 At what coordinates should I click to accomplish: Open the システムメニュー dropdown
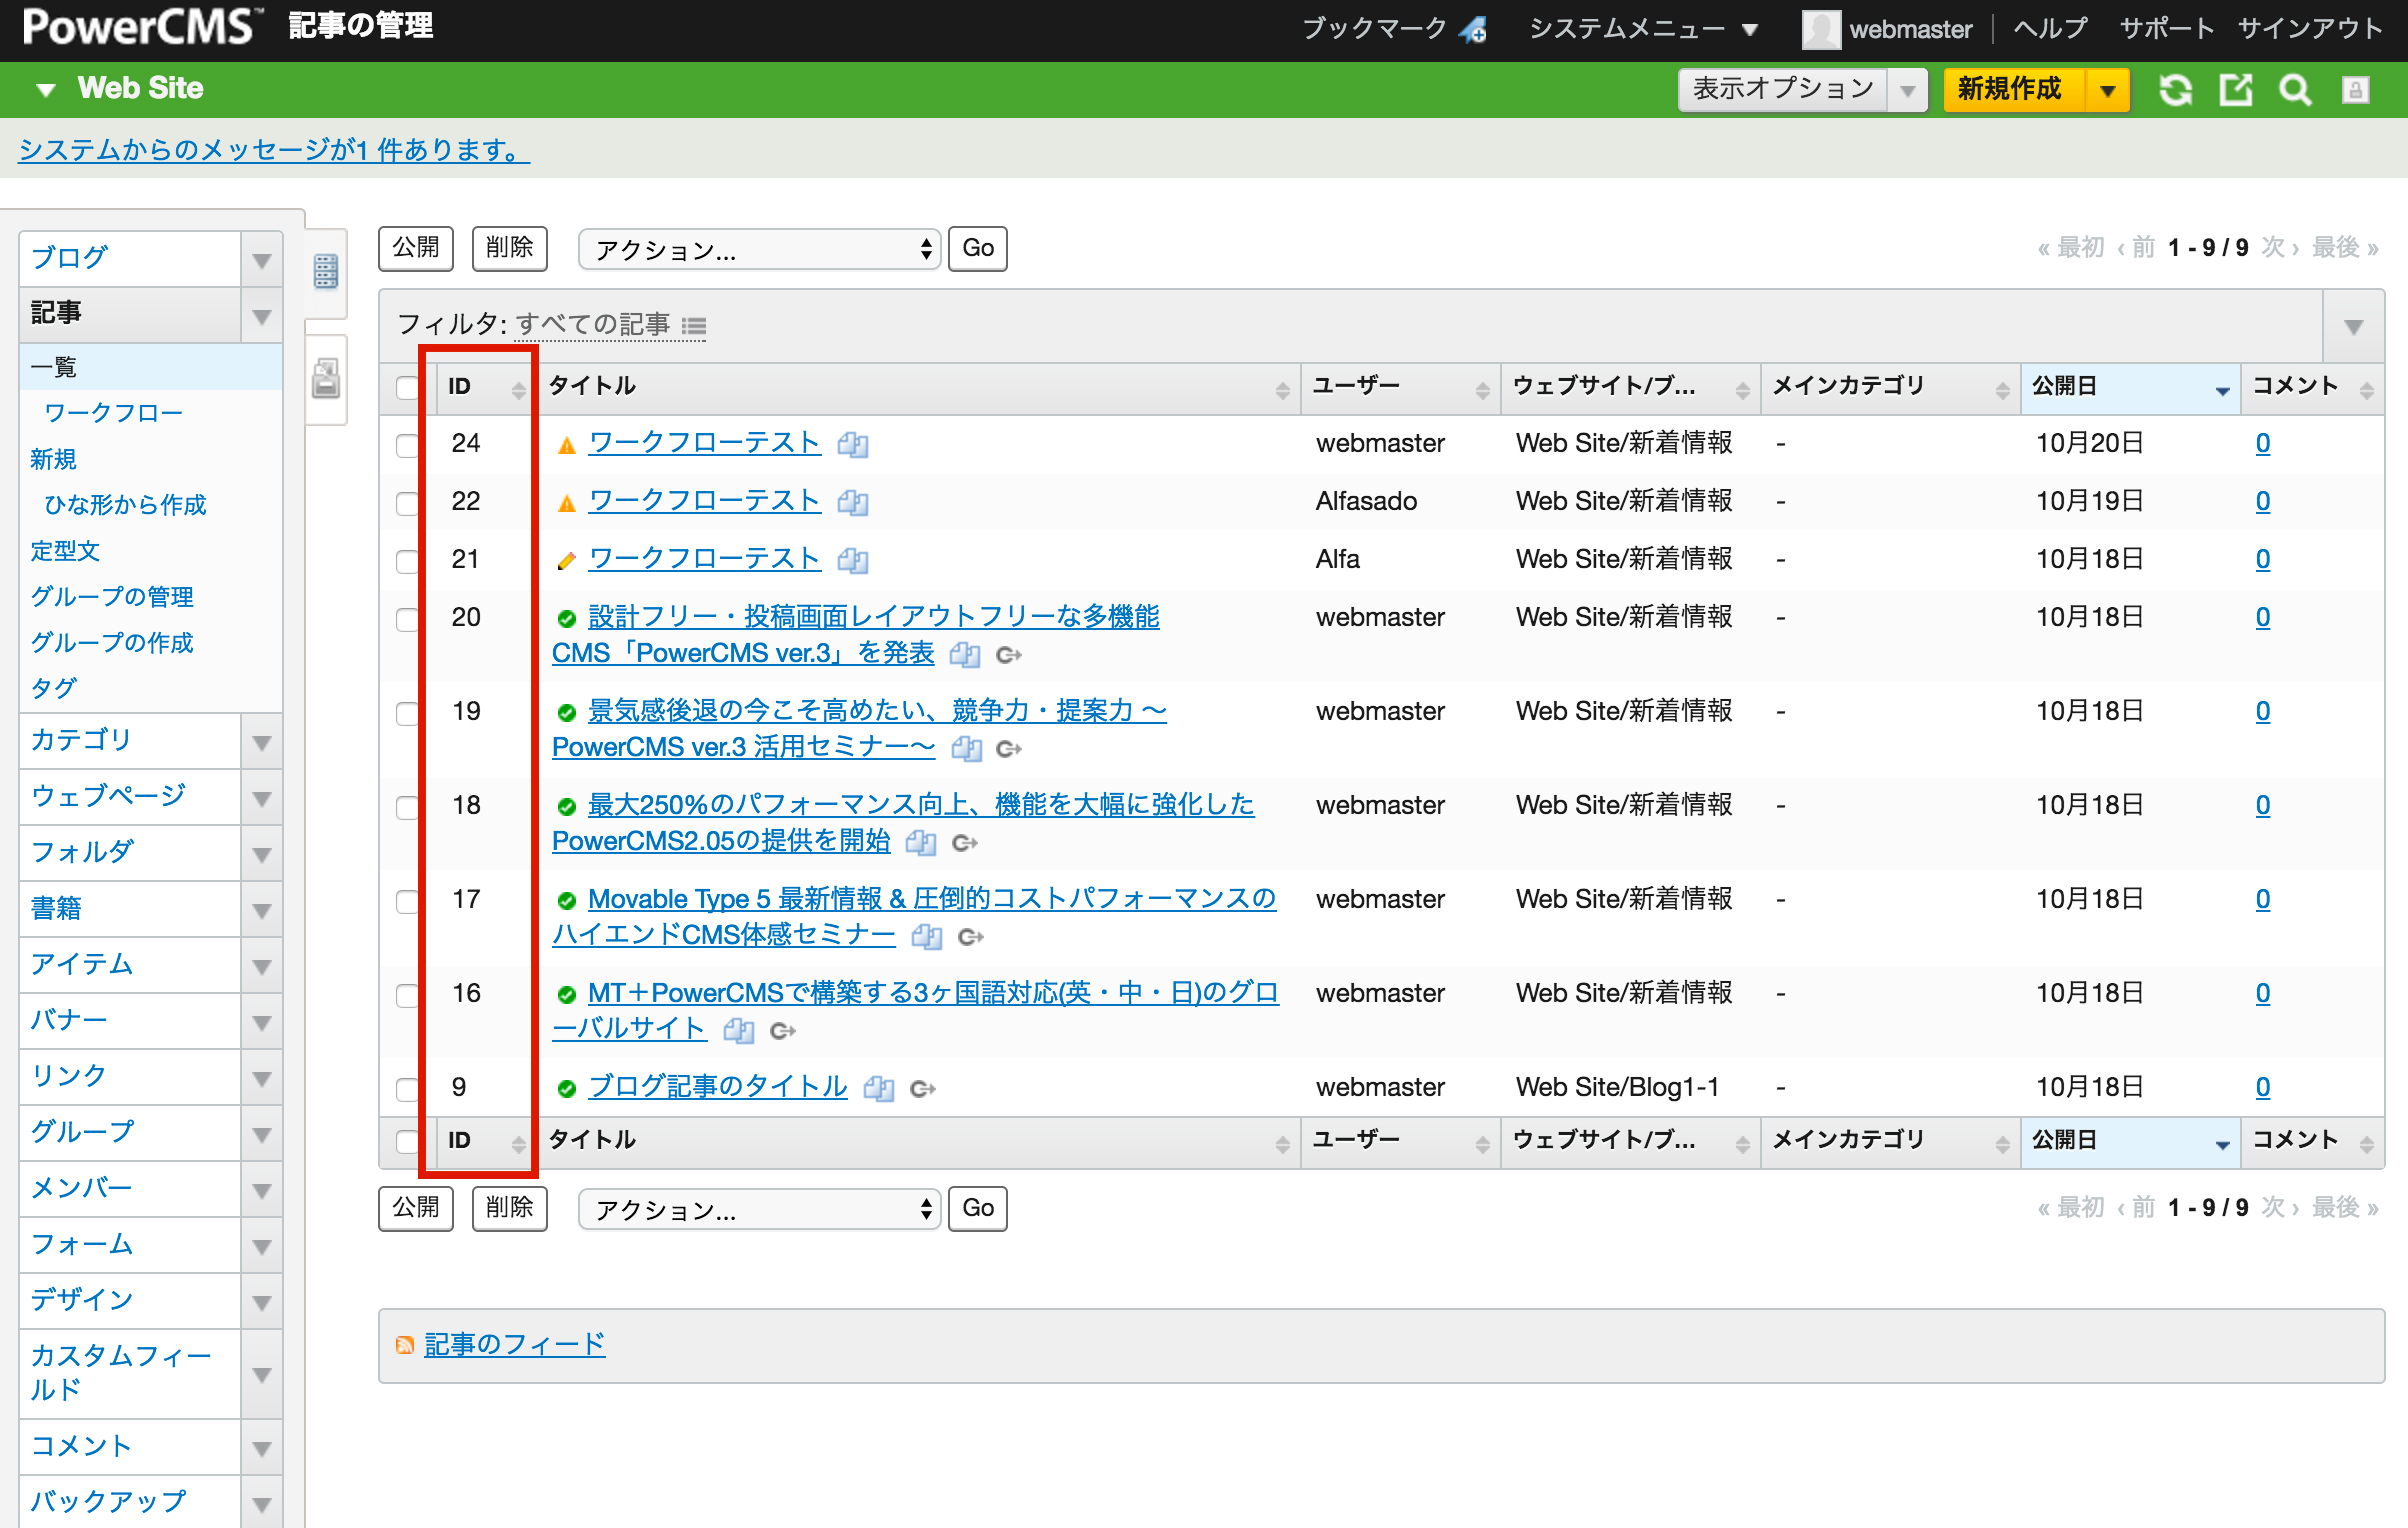1643,29
